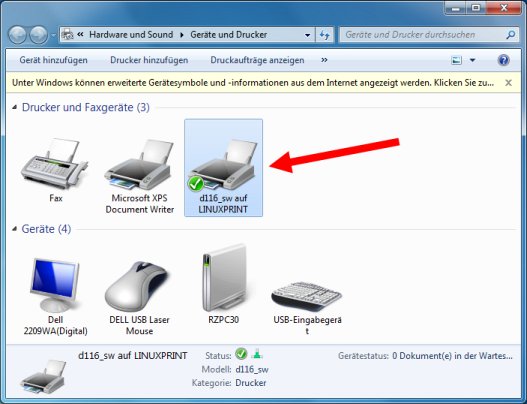Screen dimensions: 527x404
Task: Click Druckaufträge anzeigen in toolbar
Action: point(257,60)
